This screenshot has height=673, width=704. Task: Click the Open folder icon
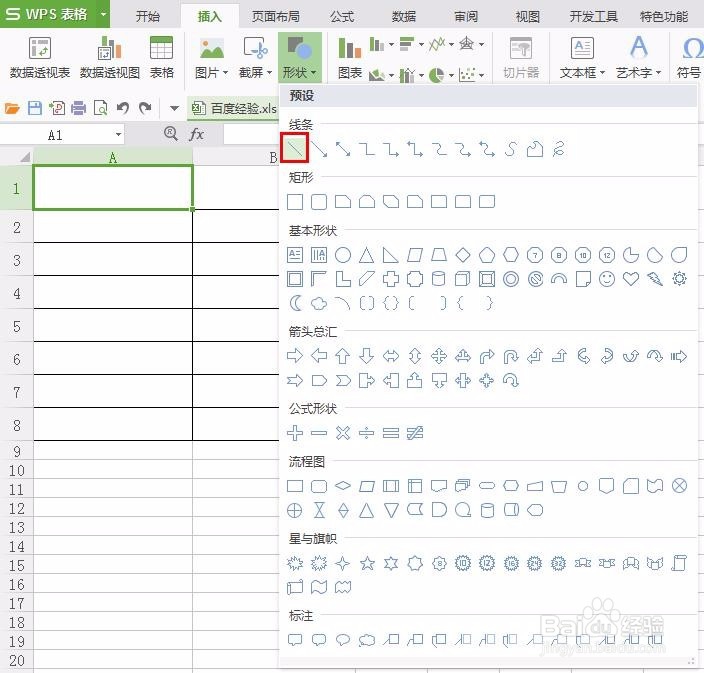pyautogui.click(x=12, y=108)
